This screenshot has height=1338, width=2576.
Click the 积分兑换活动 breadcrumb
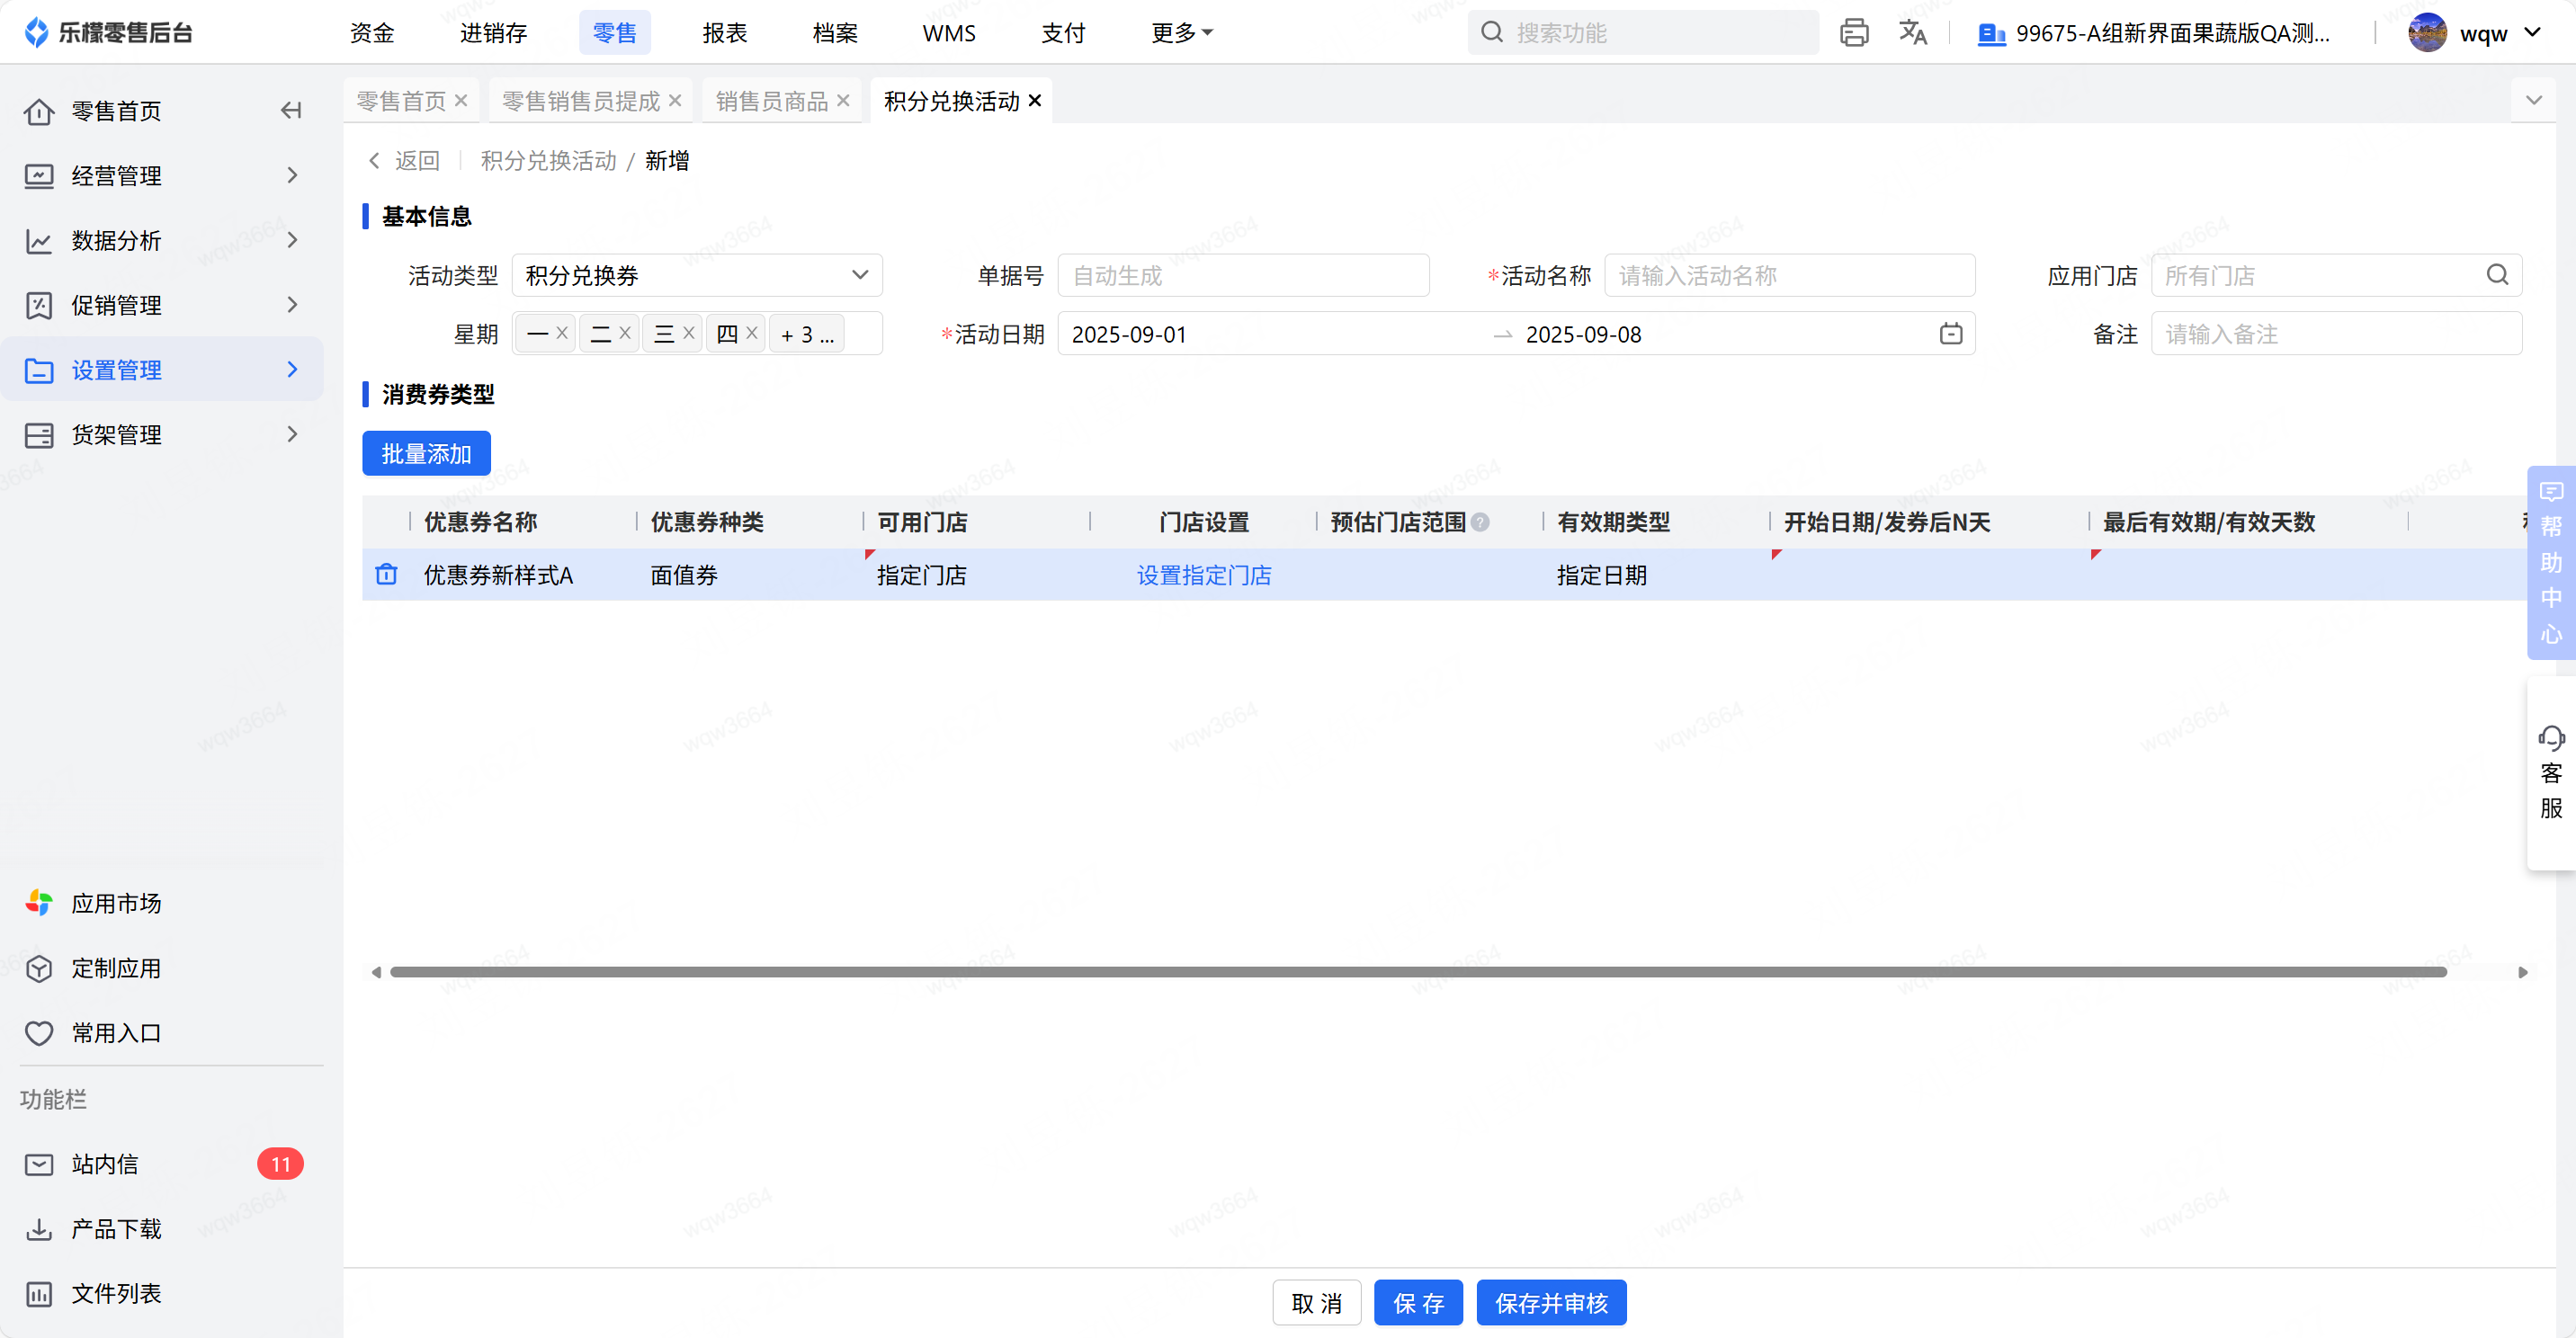pos(548,161)
